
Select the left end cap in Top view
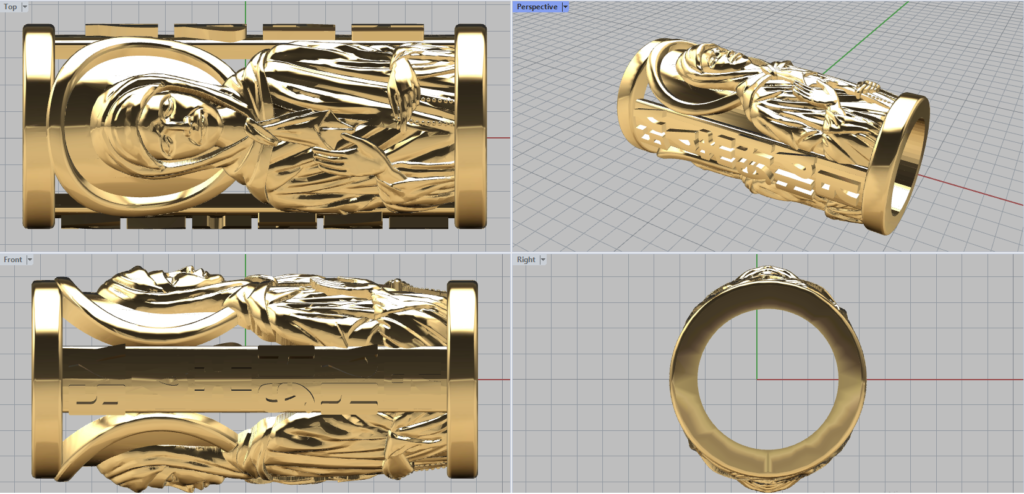(x=36, y=130)
